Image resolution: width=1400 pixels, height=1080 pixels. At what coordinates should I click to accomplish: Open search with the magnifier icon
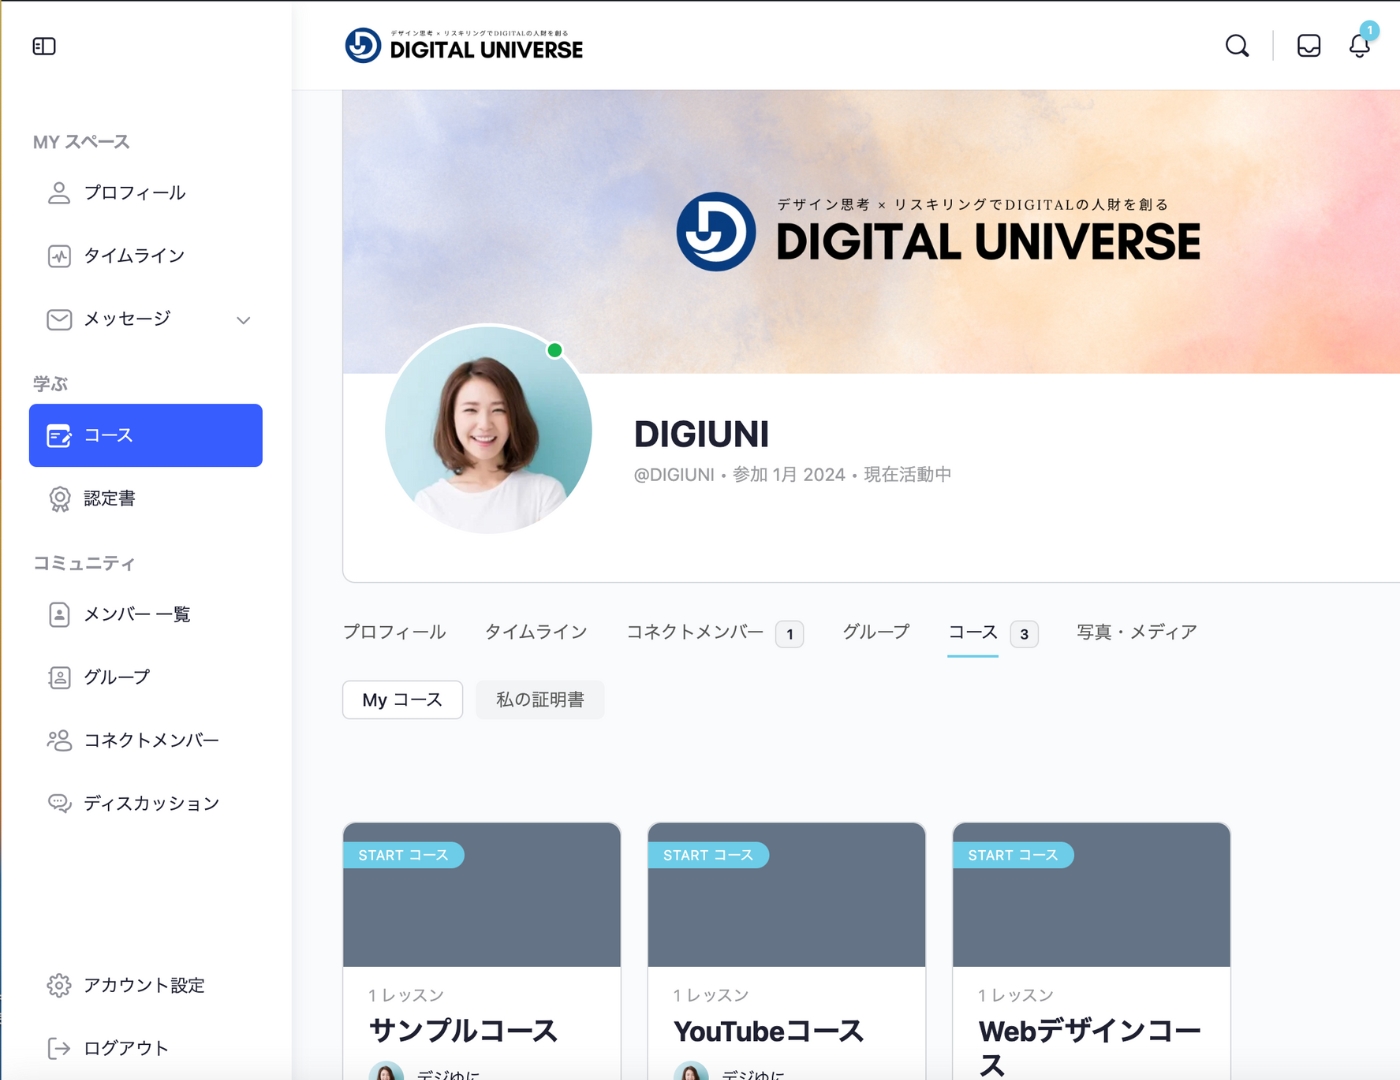[x=1237, y=46]
